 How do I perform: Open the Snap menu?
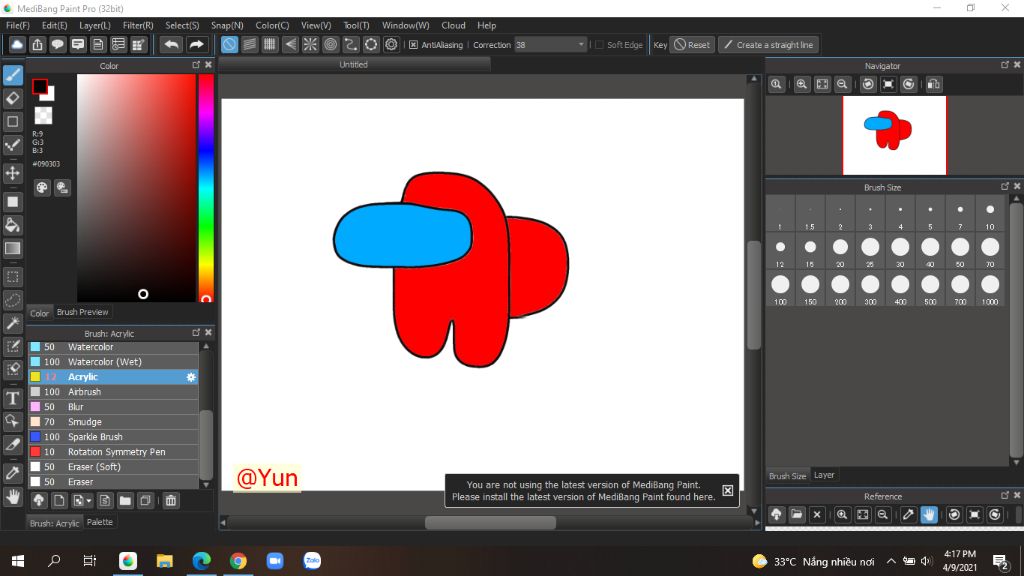pyautogui.click(x=227, y=25)
